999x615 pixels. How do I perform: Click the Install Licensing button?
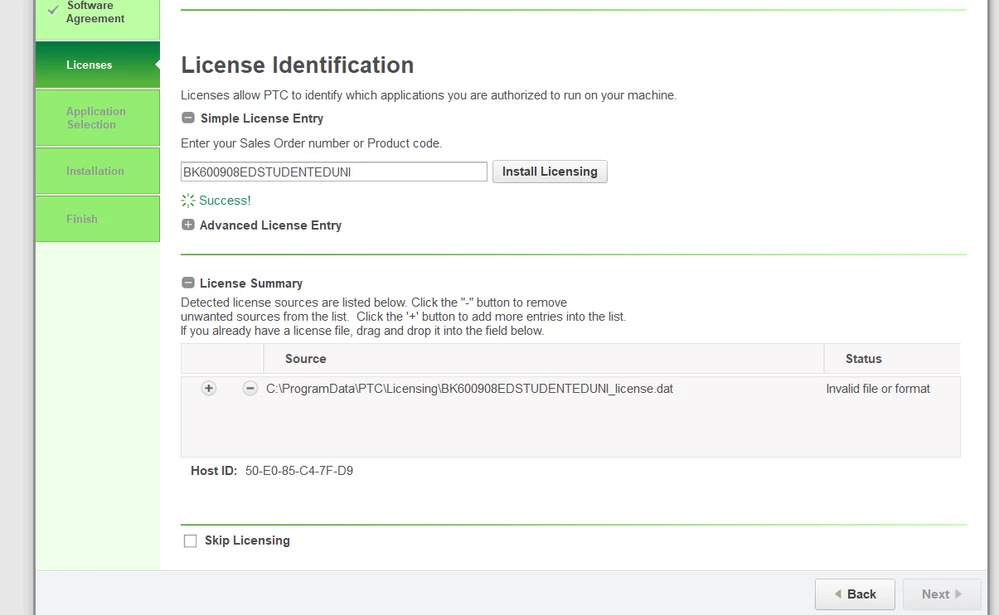(550, 171)
